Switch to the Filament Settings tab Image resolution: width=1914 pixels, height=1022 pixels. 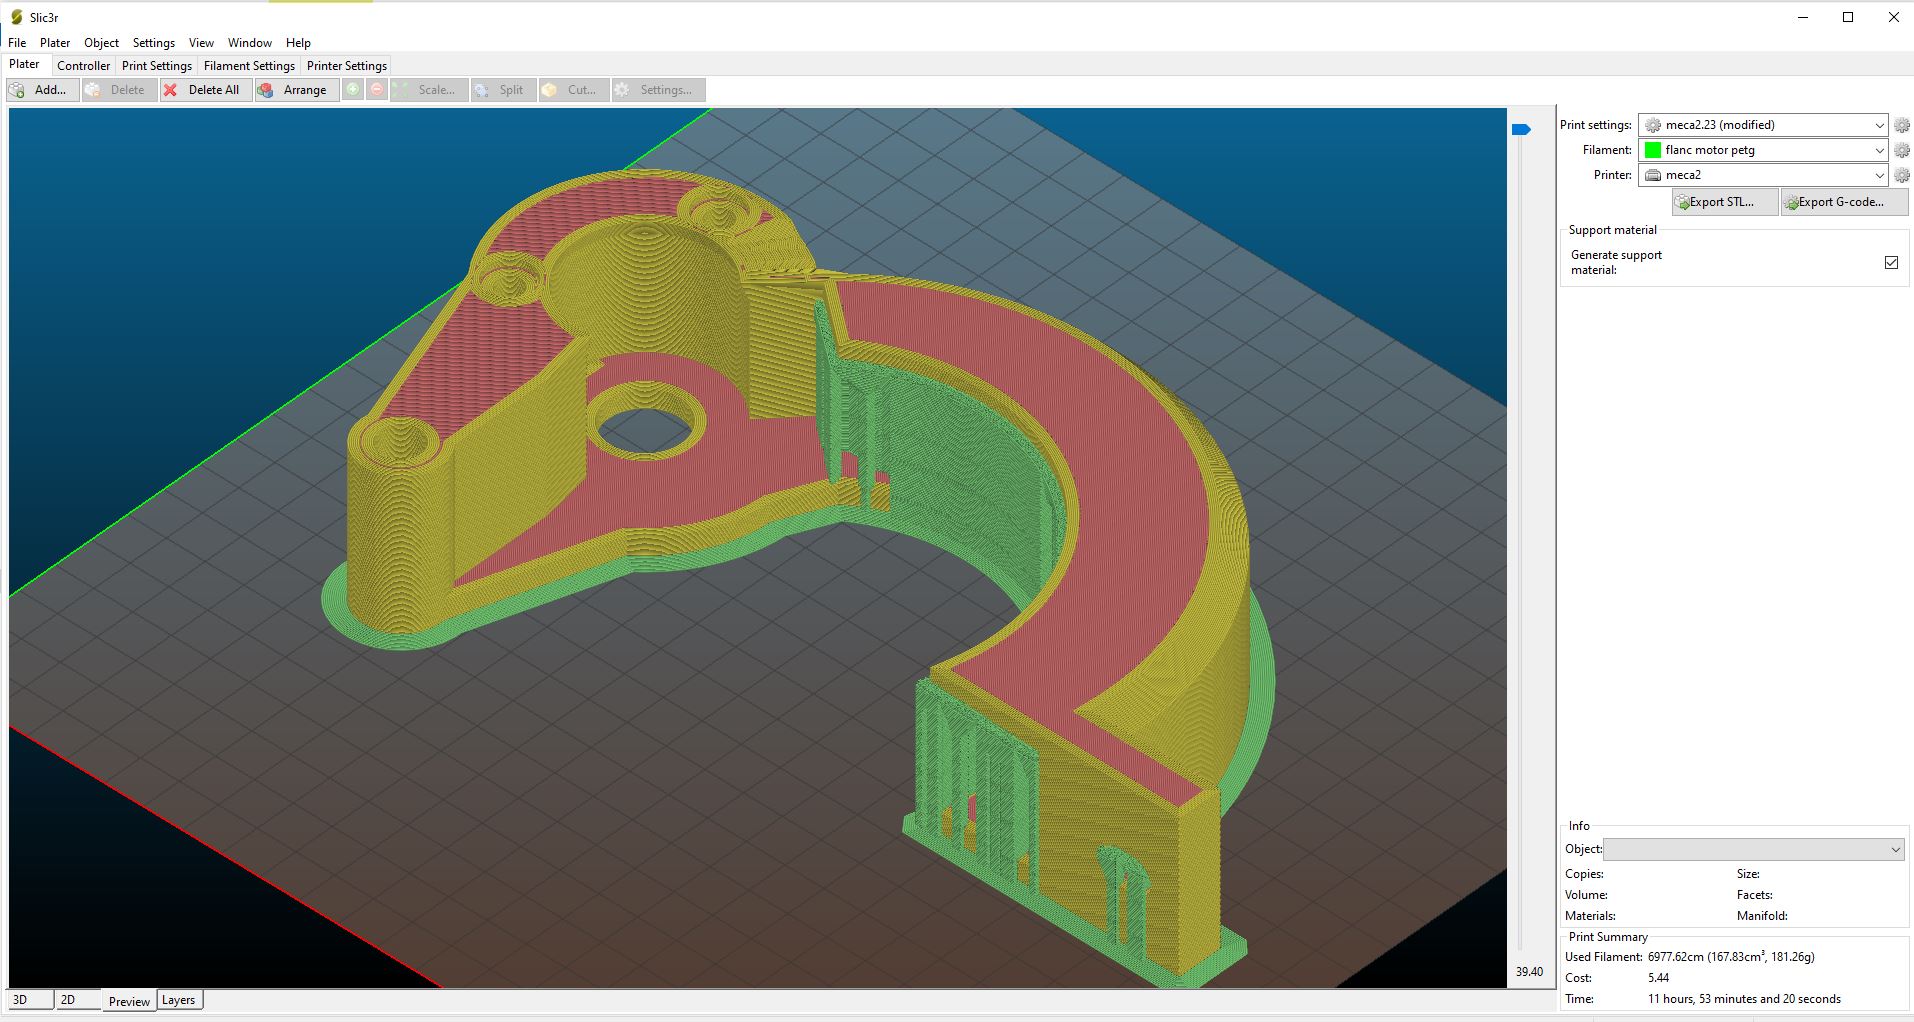coord(249,66)
